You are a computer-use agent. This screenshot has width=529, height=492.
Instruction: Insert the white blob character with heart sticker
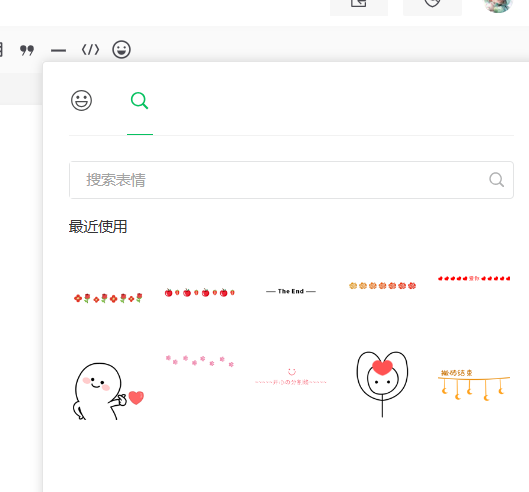(108, 391)
